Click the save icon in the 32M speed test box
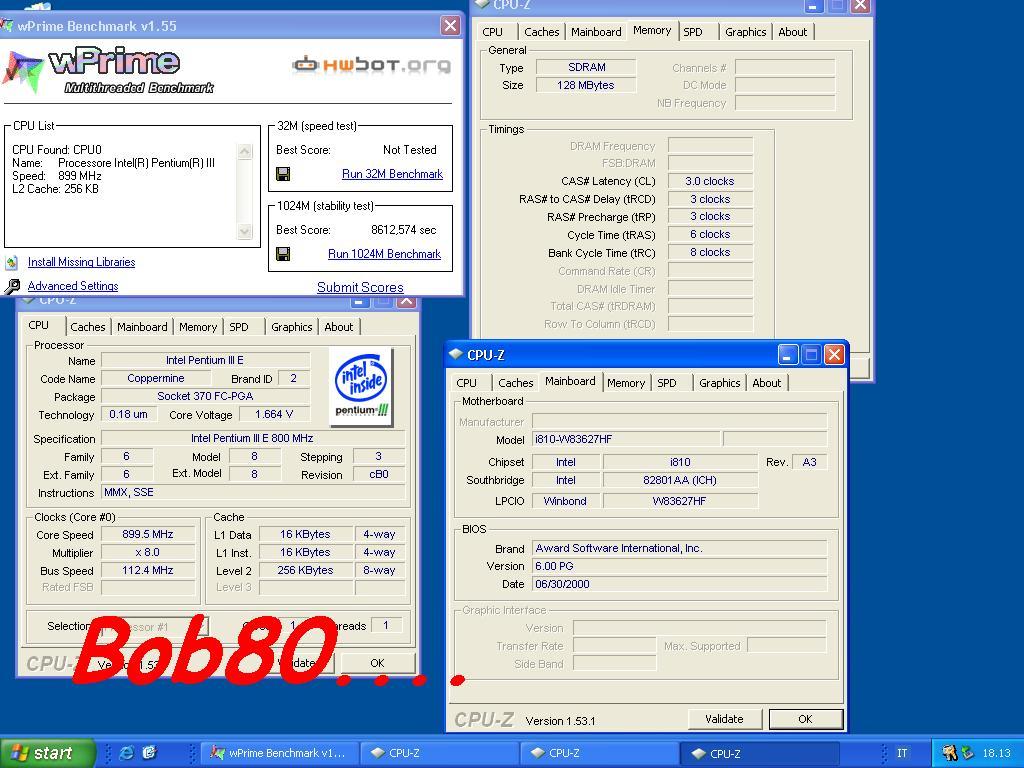The image size is (1024, 768). point(283,174)
